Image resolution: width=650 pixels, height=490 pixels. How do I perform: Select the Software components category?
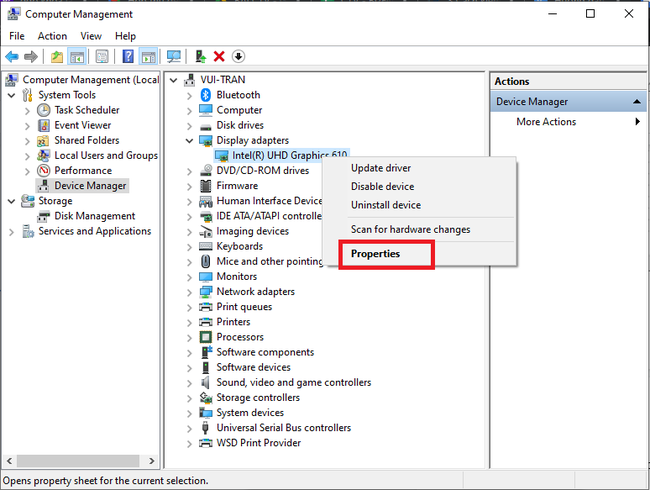click(265, 352)
